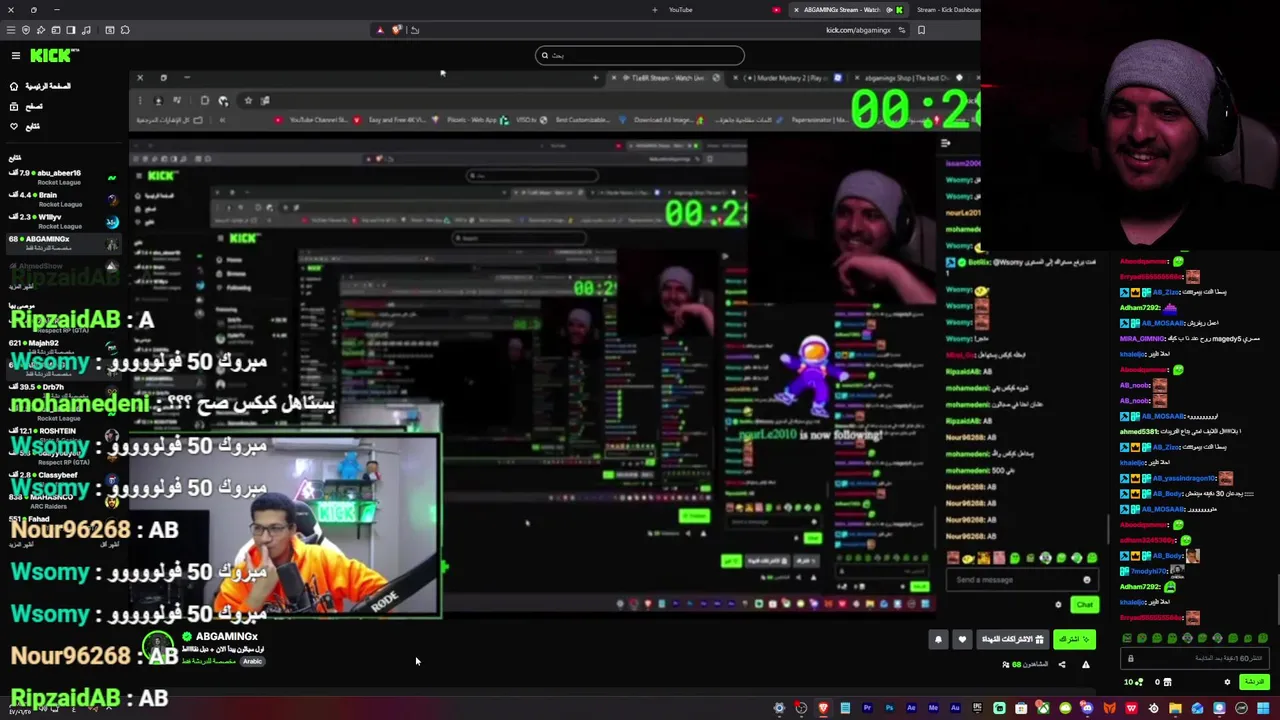The image size is (1280, 720).
Task: Click the Kick search box
Action: 640,55
